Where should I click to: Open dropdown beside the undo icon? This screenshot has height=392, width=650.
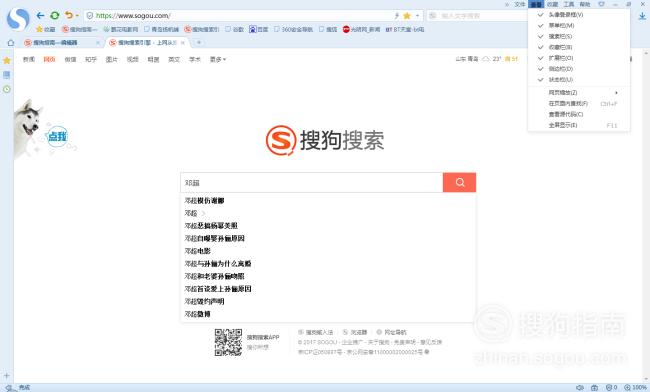(77, 16)
